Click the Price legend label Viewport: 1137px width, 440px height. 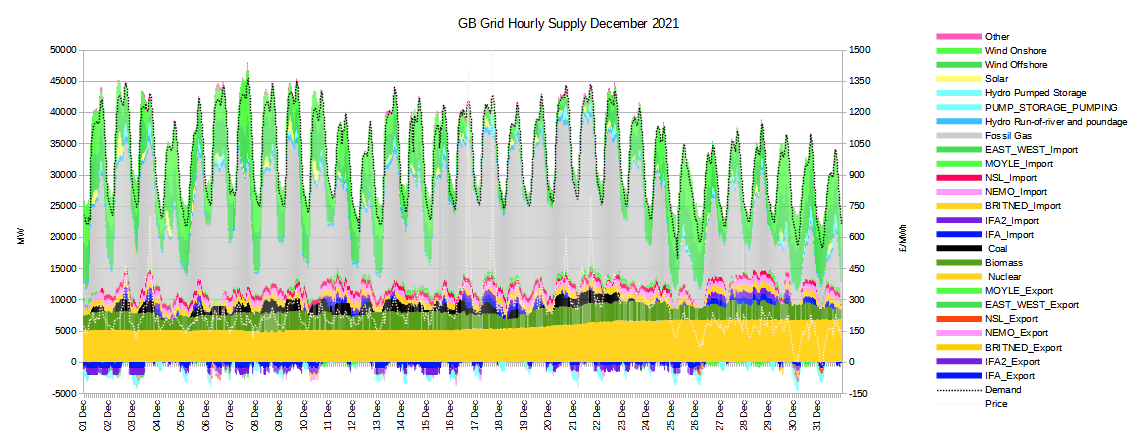[x=996, y=404]
